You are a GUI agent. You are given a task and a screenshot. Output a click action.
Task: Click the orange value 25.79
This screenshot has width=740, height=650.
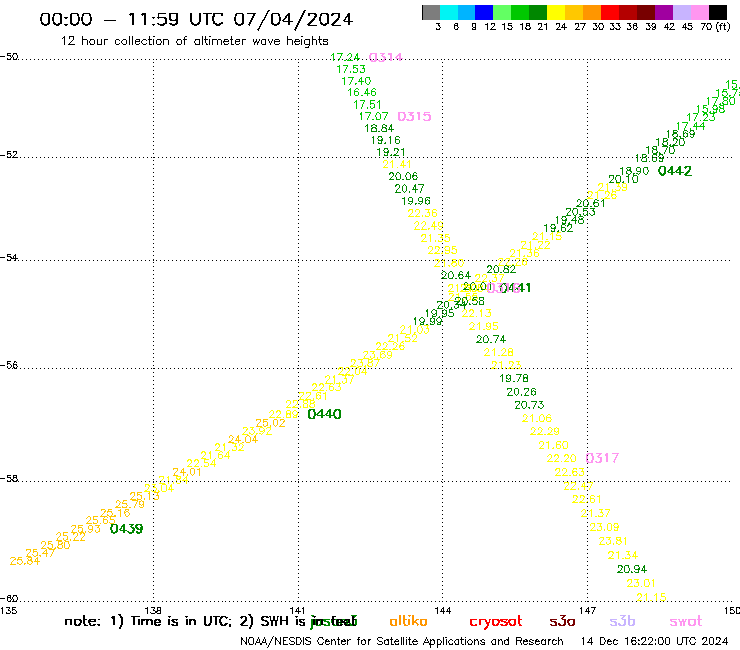pos(130,505)
